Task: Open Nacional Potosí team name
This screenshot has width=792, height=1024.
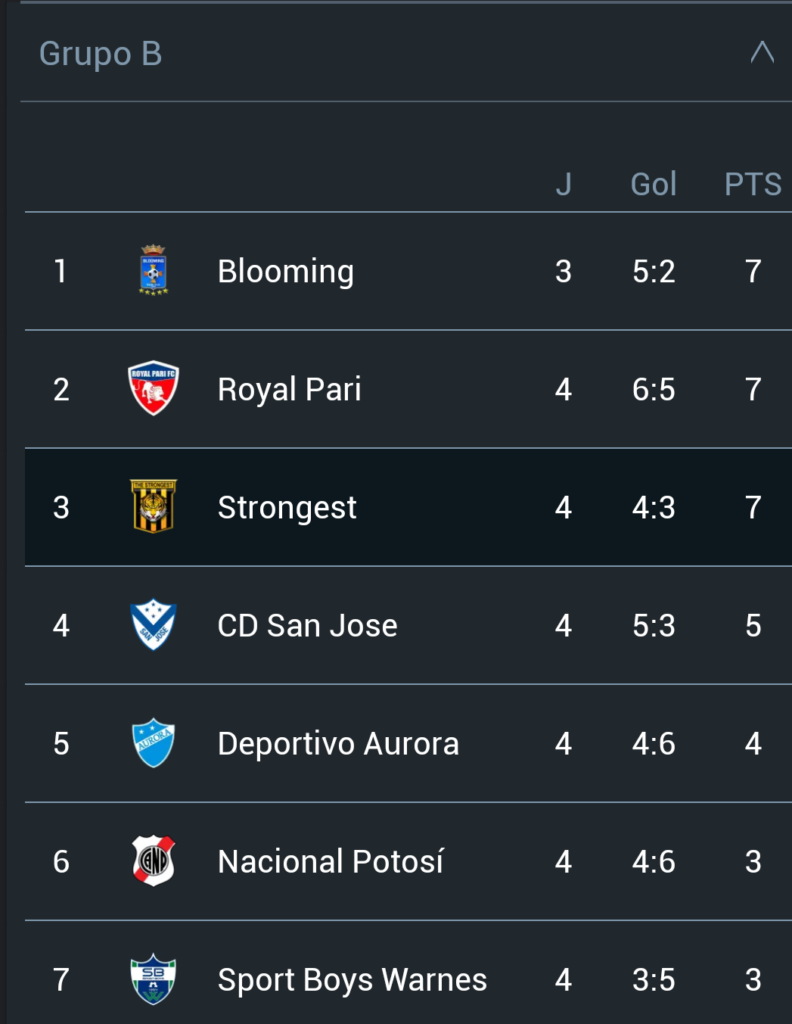Action: [x=330, y=861]
